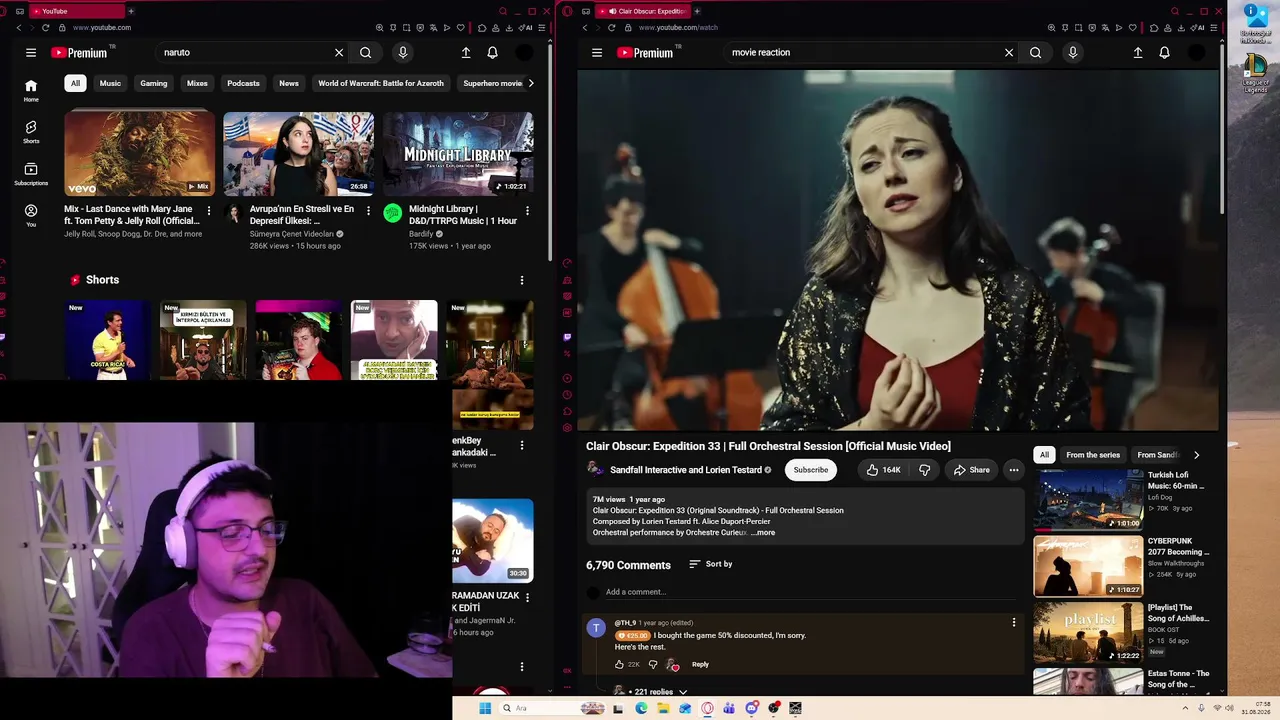Open guide menu in right YouTube window

click(597, 53)
